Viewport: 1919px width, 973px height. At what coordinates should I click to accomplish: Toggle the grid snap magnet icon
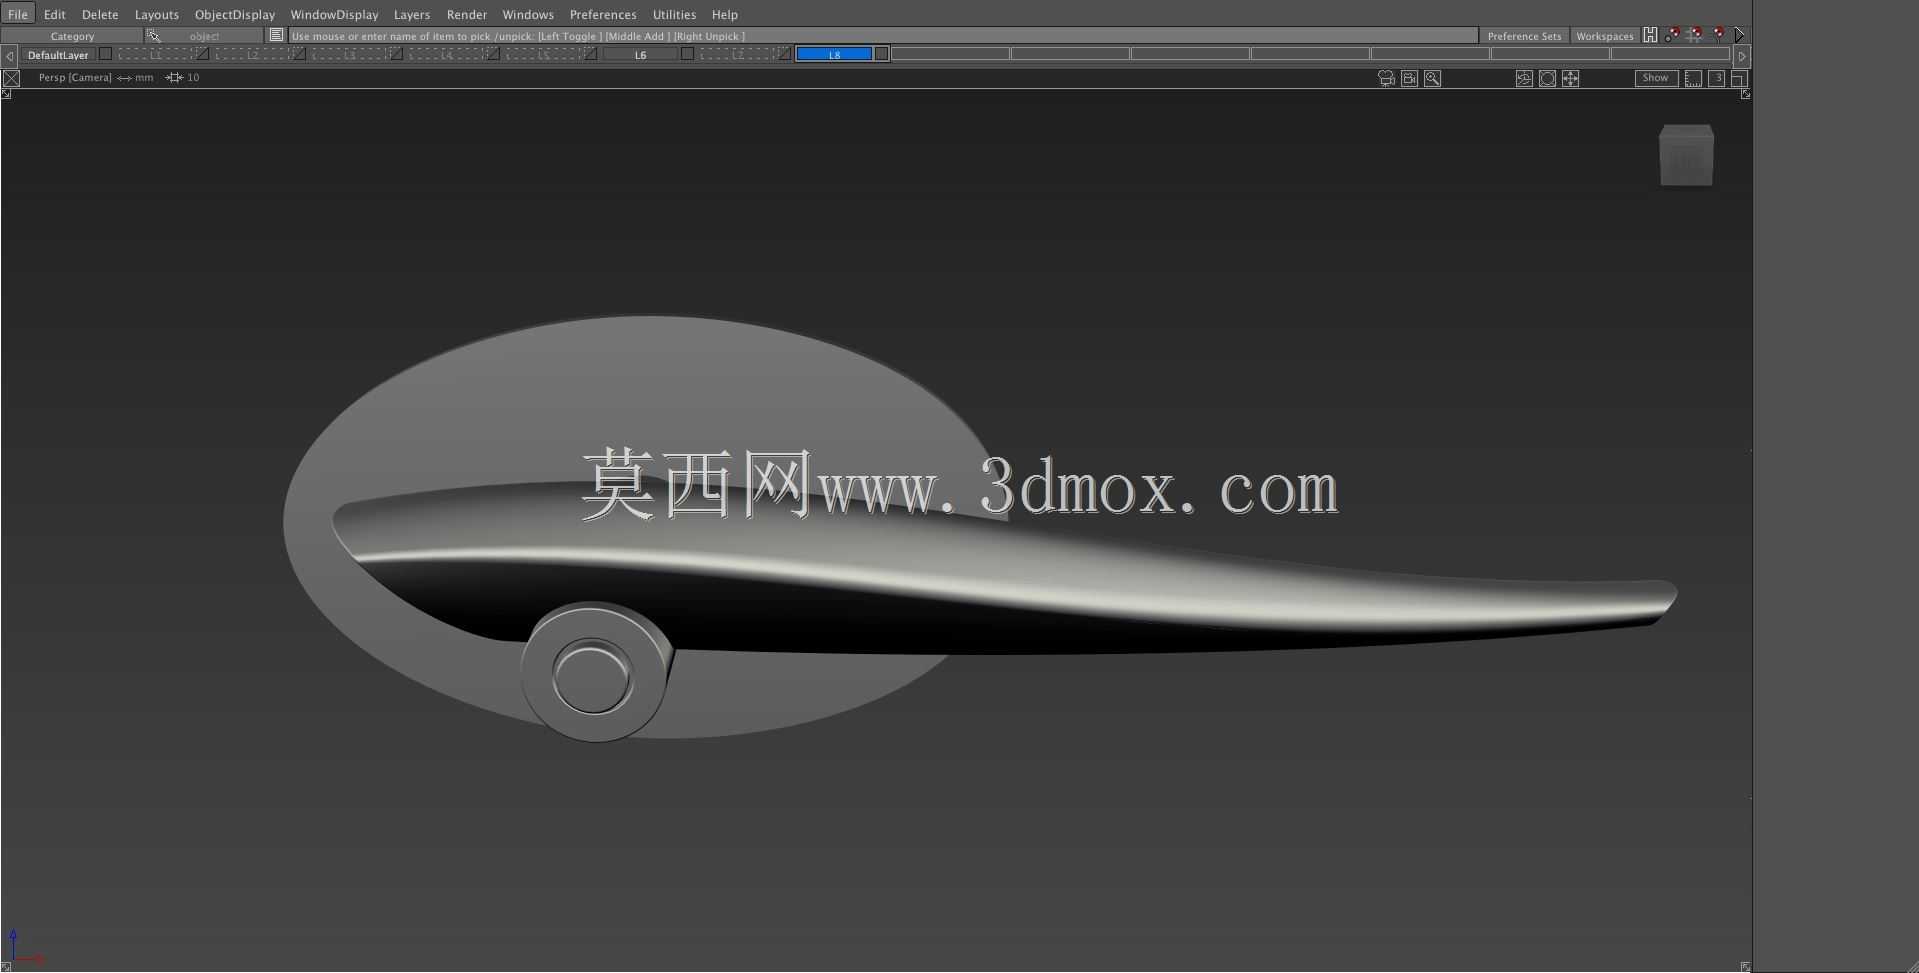click(1694, 35)
